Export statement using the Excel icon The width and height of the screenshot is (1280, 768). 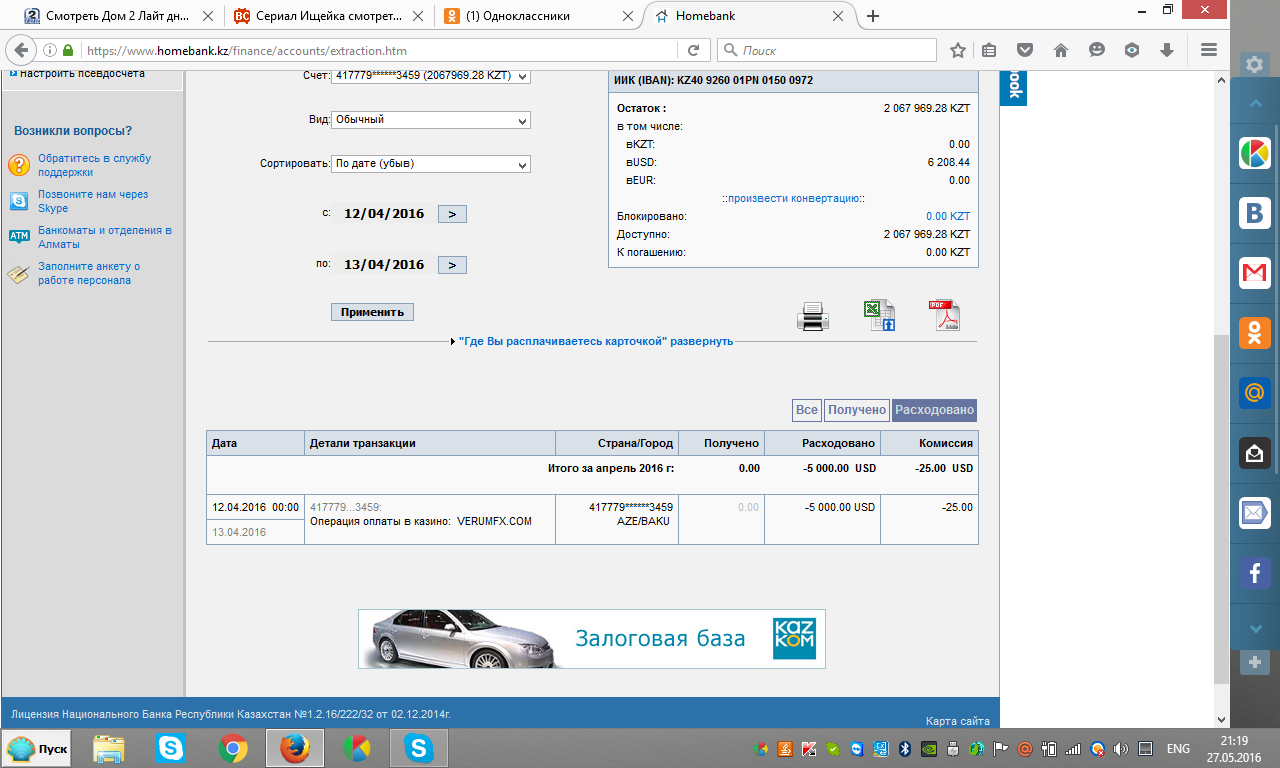(x=878, y=316)
